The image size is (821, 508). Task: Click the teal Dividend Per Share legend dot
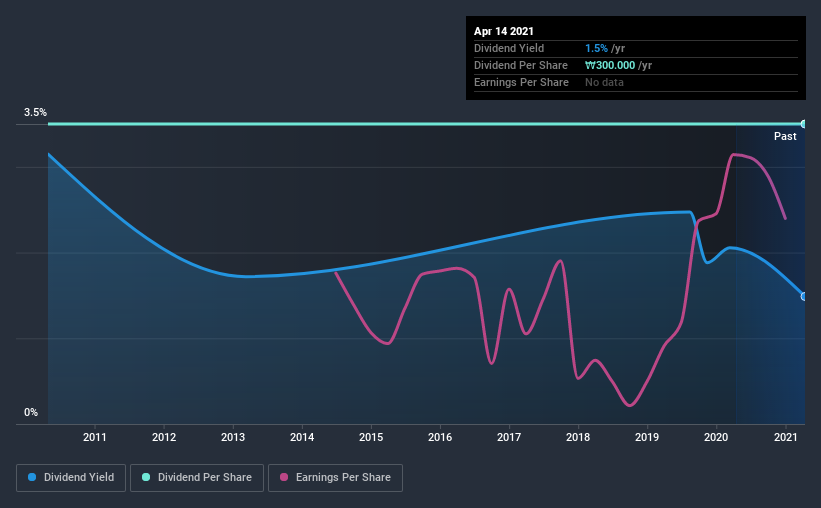[146, 477]
